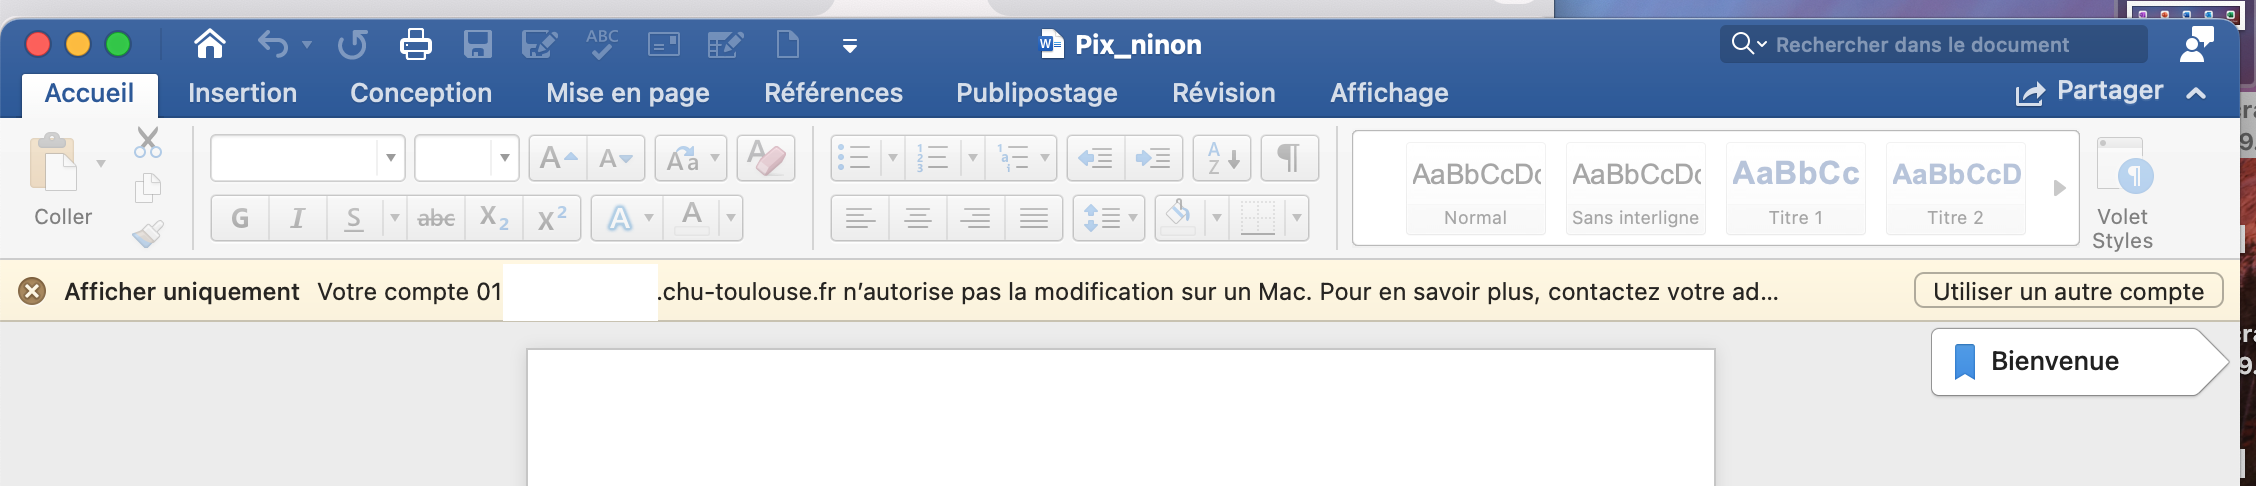Open the font size dropdown arrow
2256x486 pixels.
[x=505, y=158]
